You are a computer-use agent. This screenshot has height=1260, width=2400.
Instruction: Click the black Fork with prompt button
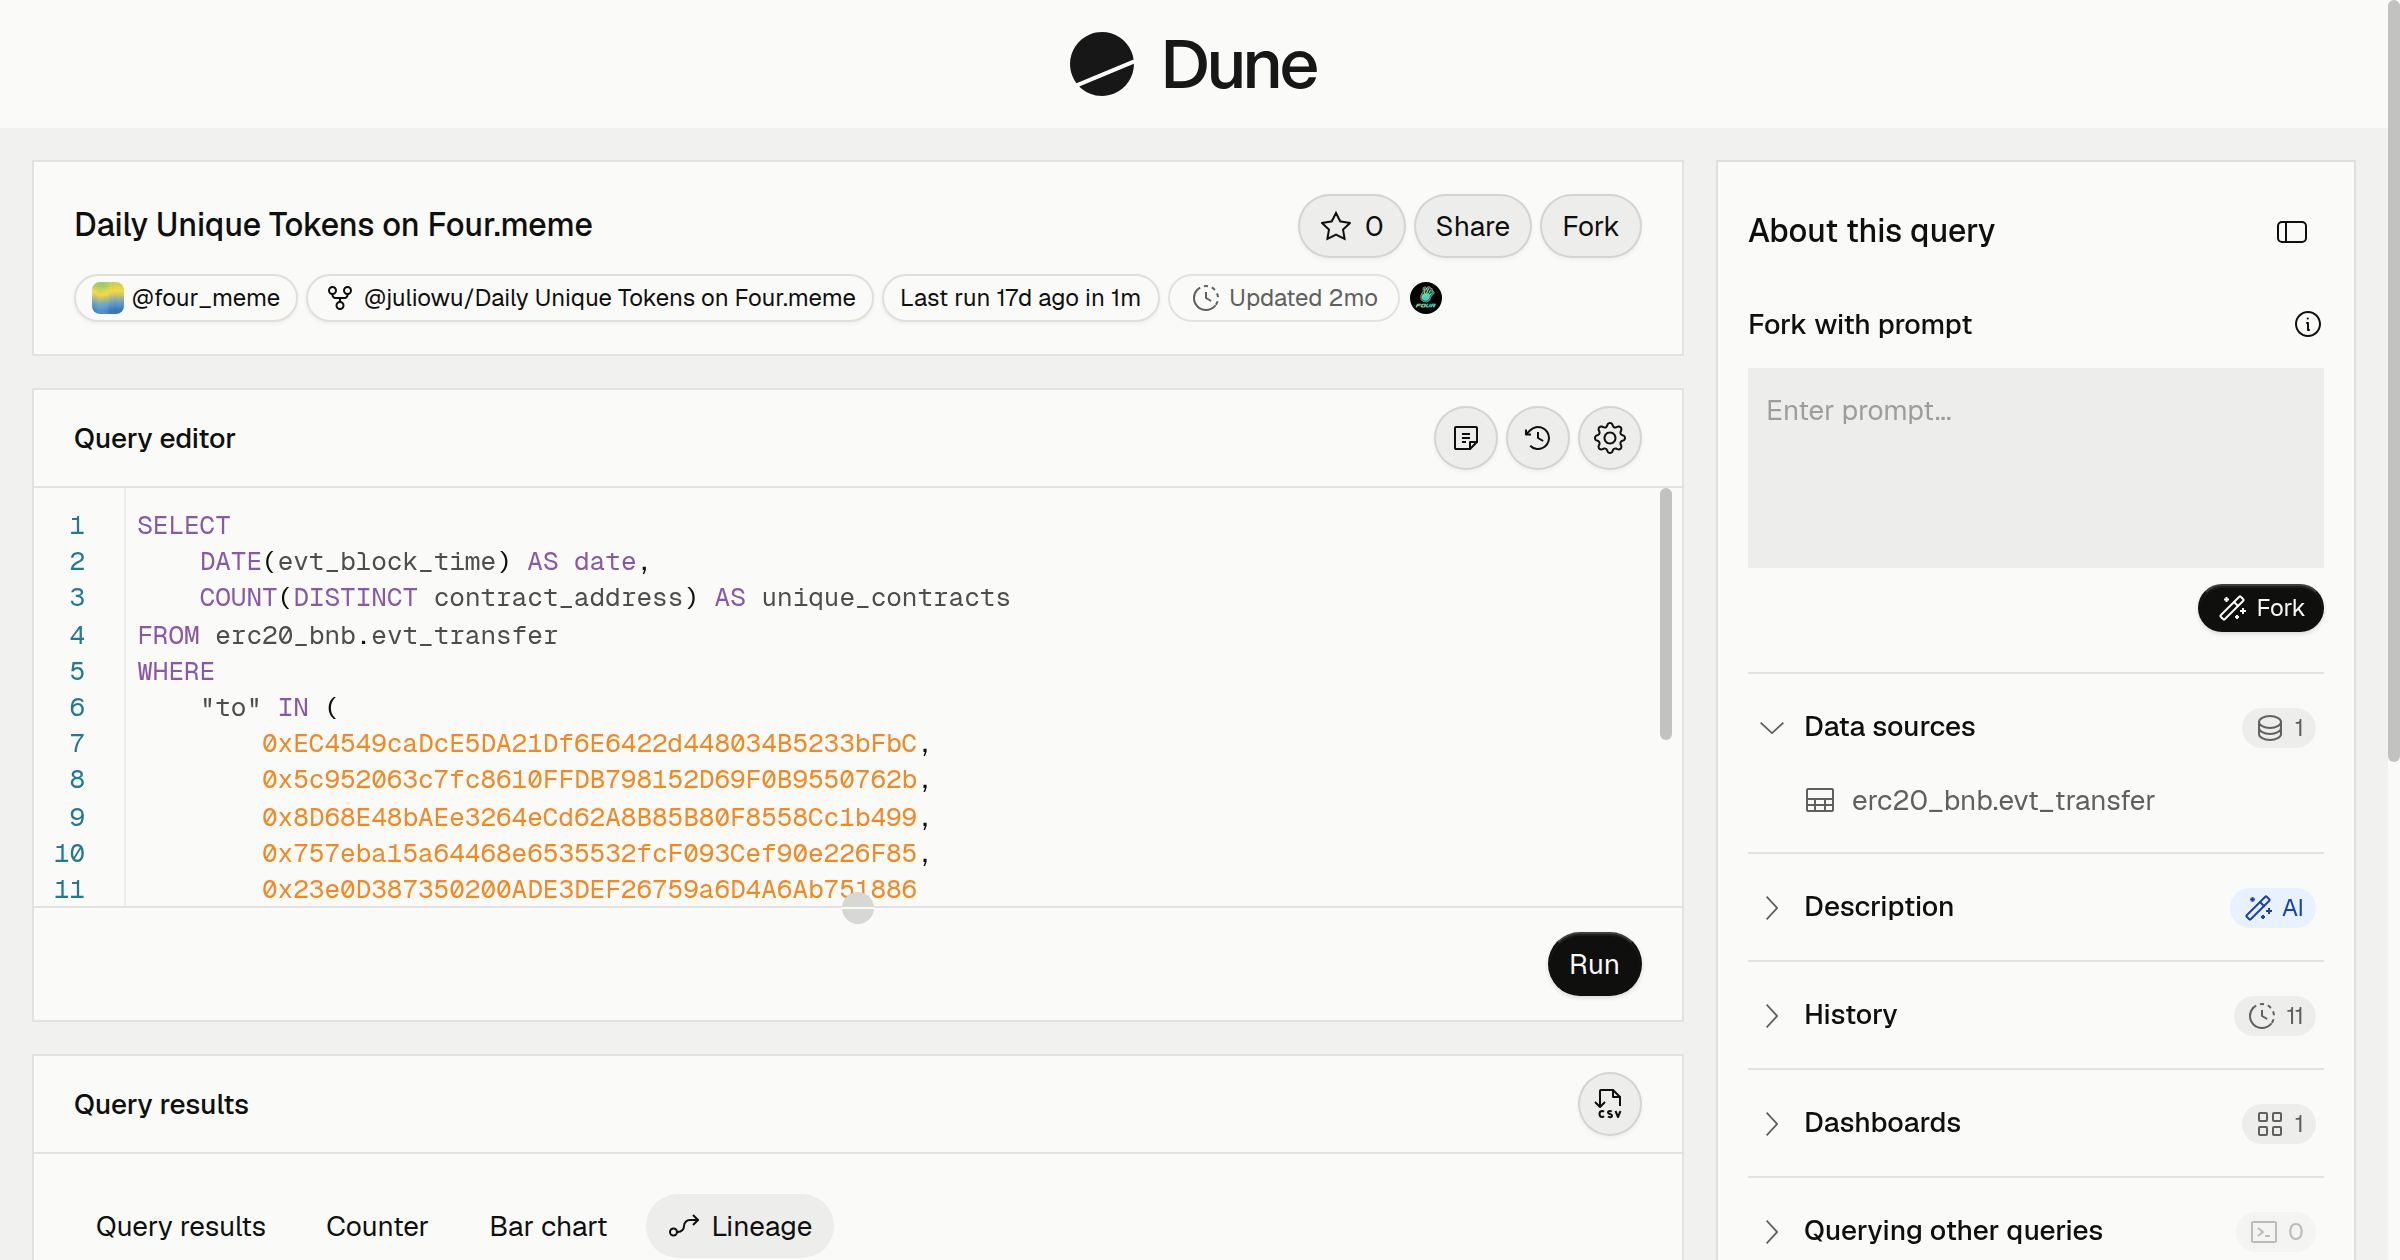pos(2260,608)
